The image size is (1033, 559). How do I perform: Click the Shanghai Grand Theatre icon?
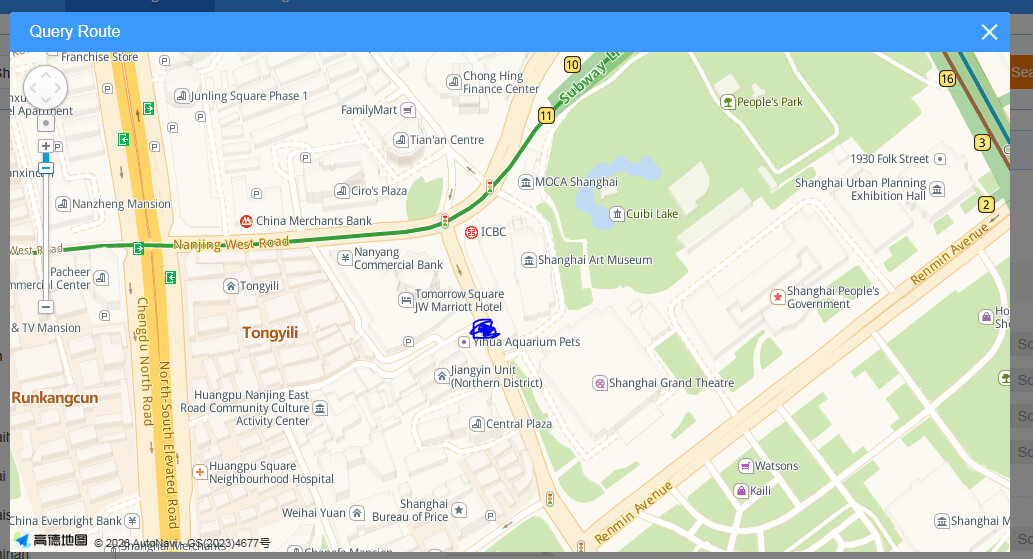point(600,383)
